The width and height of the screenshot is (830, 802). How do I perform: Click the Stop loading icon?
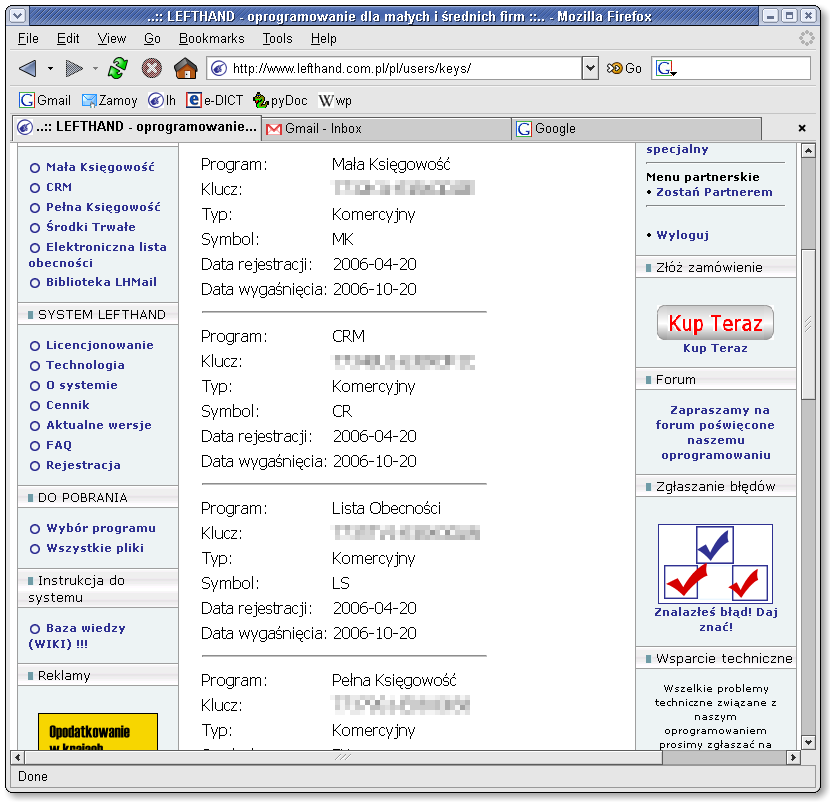tap(151, 69)
